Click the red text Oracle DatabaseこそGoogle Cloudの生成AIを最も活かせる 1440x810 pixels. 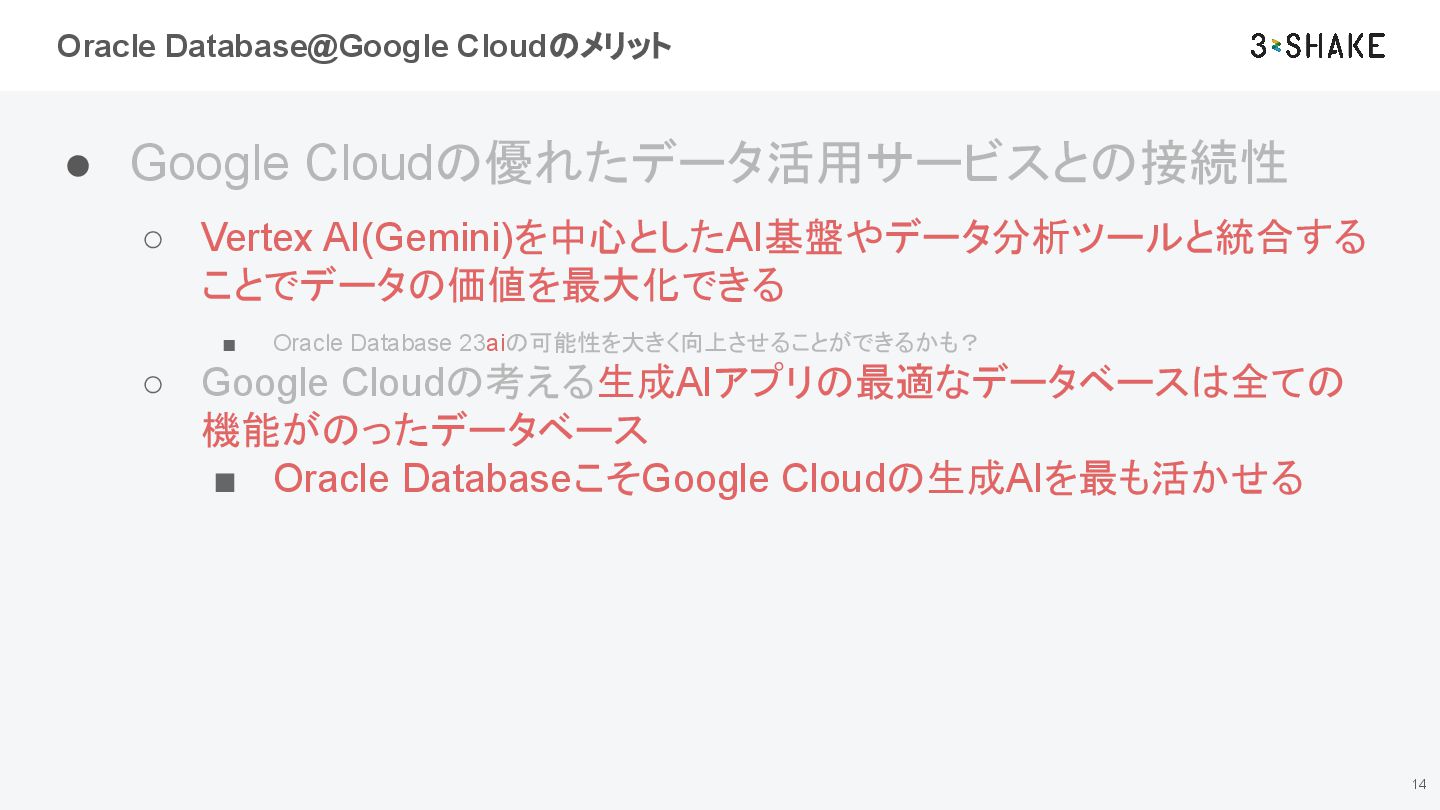[788, 479]
